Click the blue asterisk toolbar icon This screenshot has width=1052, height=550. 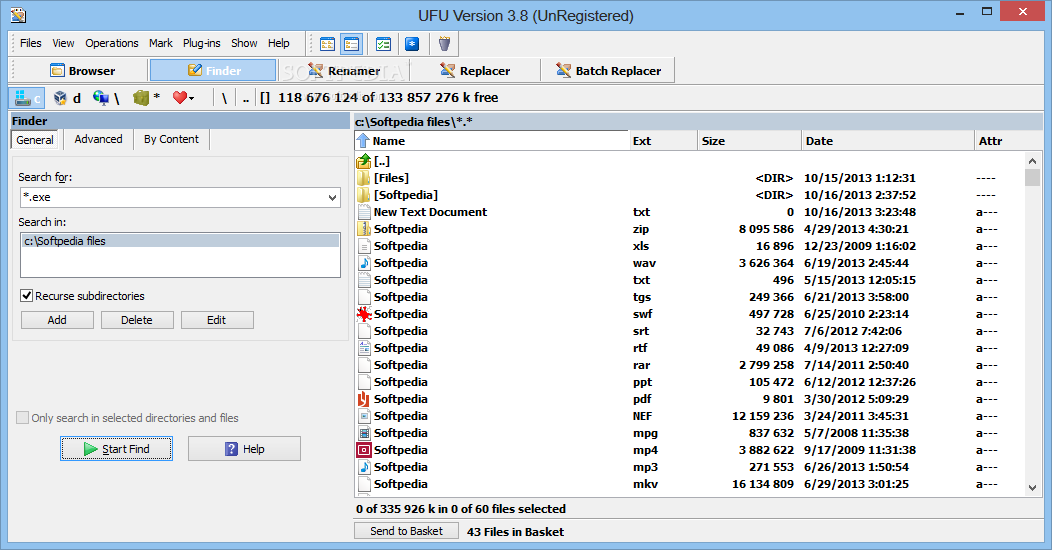point(412,44)
